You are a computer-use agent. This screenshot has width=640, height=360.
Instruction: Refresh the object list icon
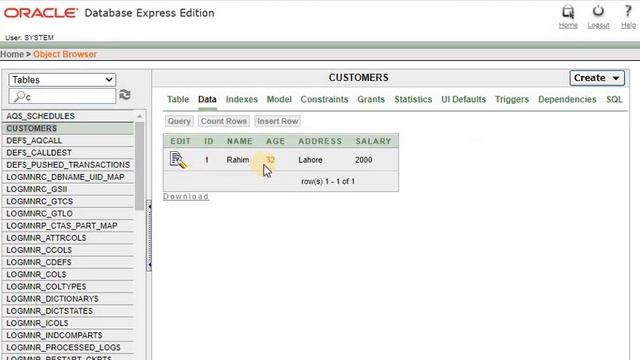click(x=125, y=95)
